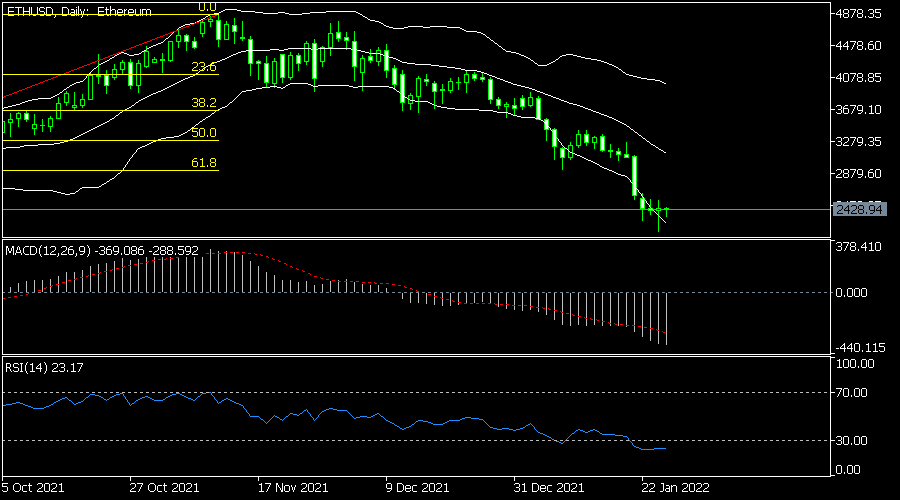Click the 5 Oct 2021 date label
This screenshot has width=900, height=500.
33,488
